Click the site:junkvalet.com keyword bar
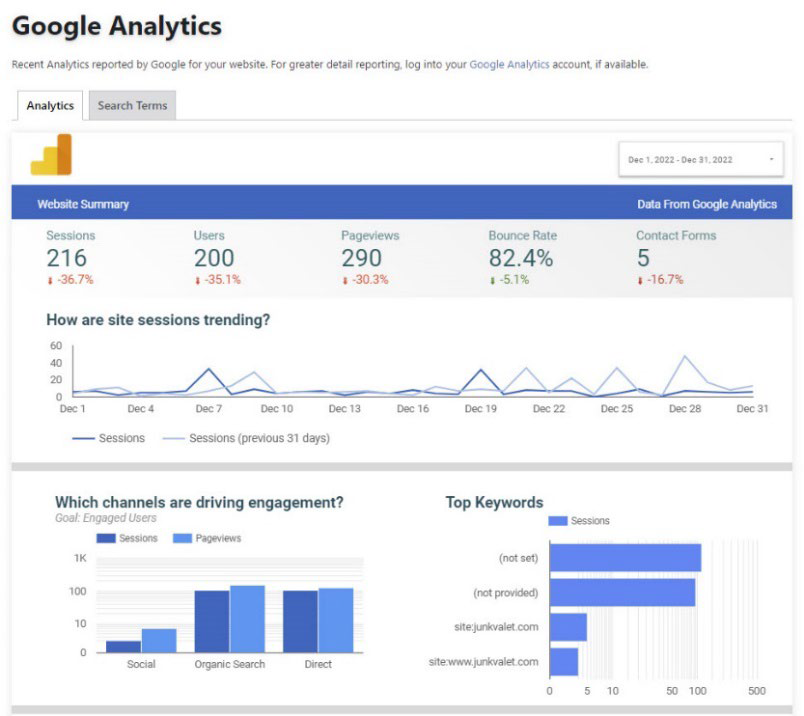 [x=568, y=627]
